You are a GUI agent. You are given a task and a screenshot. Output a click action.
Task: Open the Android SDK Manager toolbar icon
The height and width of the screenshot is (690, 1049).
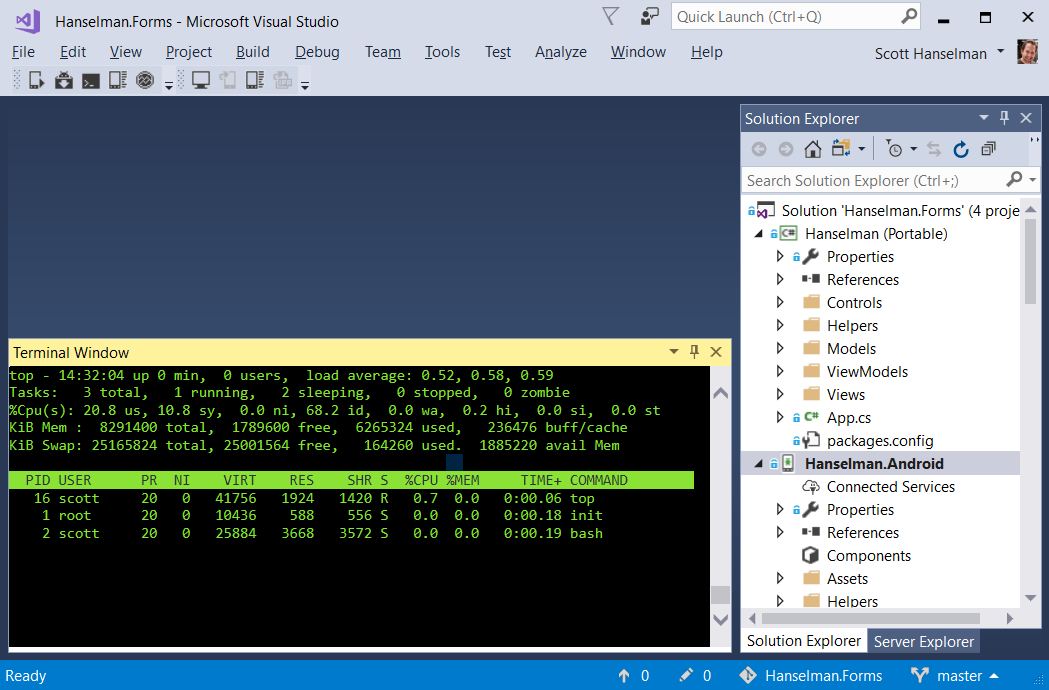click(62, 80)
